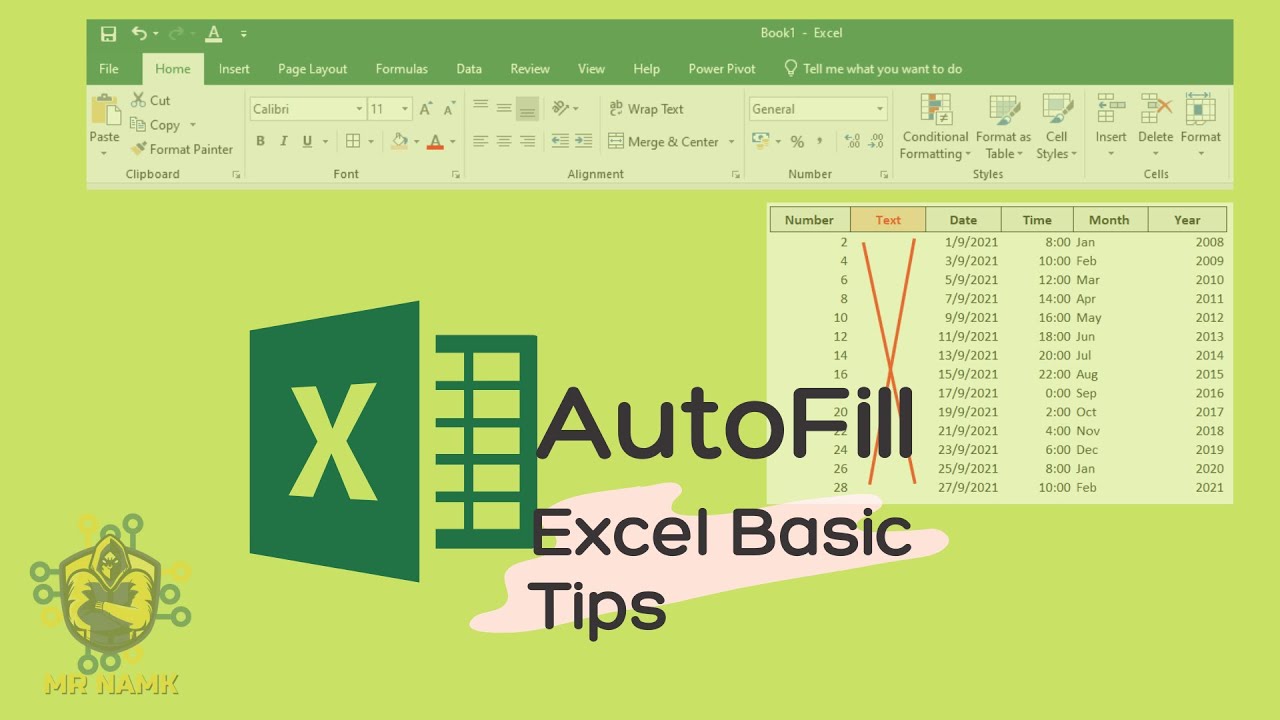1280x720 pixels.
Task: Toggle Wrap Text
Action: click(x=646, y=109)
